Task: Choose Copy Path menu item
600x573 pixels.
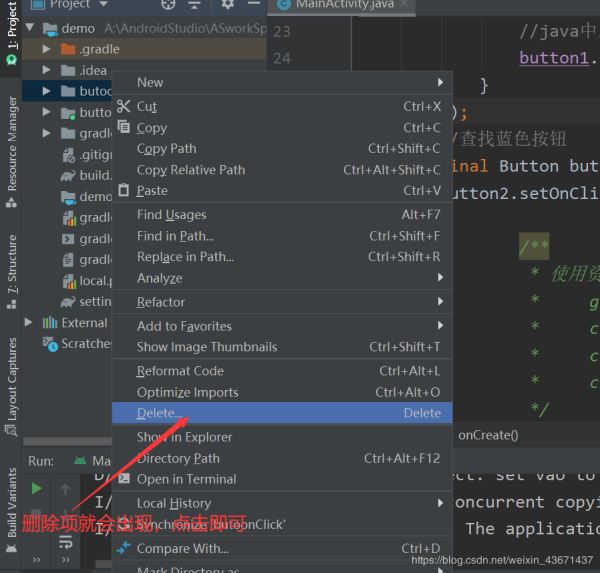Action: point(282,148)
